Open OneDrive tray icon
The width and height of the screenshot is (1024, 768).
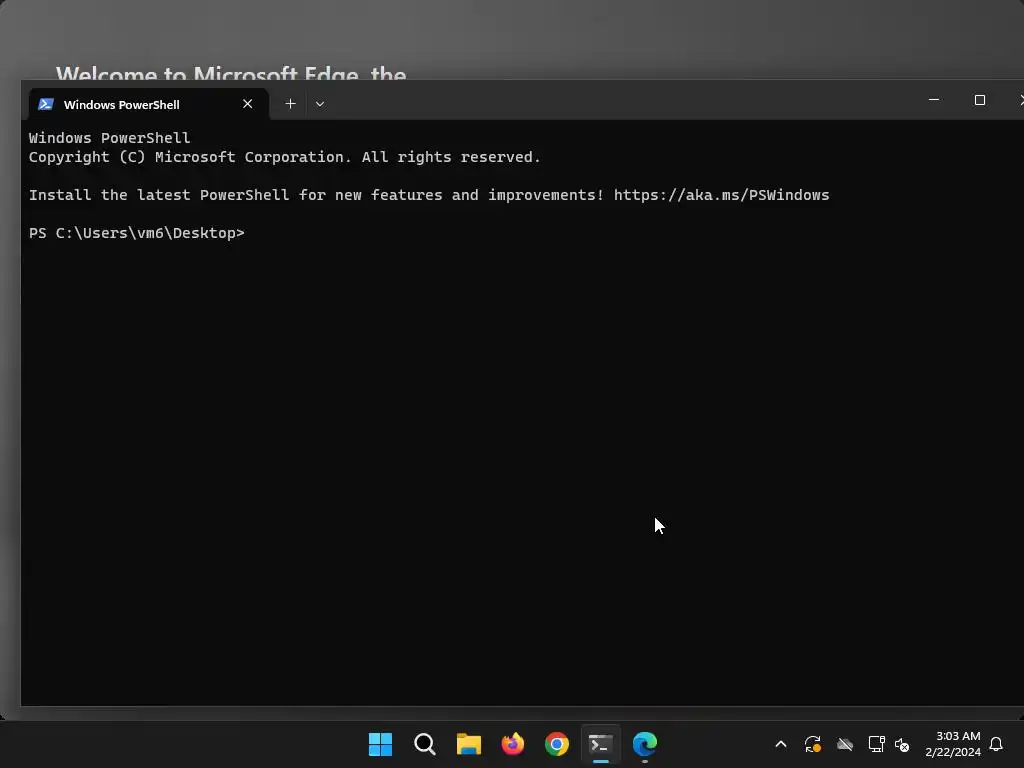845,744
